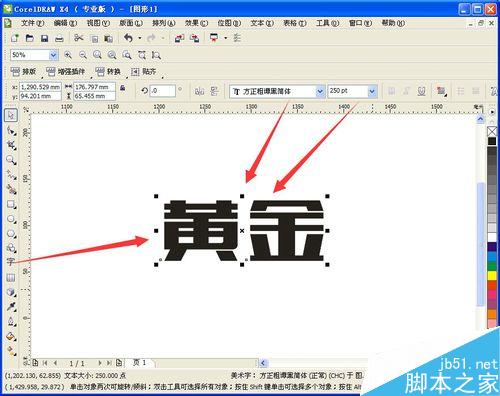This screenshot has width=500, height=396.
Task: Select the Smart Fill tool
Action: (11, 190)
